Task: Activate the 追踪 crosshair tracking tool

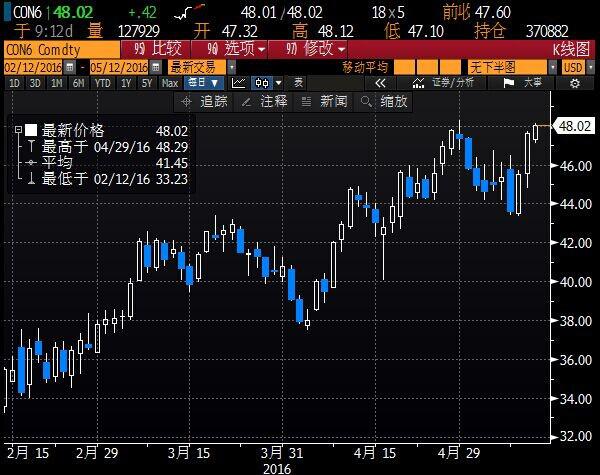Action: 204,101
